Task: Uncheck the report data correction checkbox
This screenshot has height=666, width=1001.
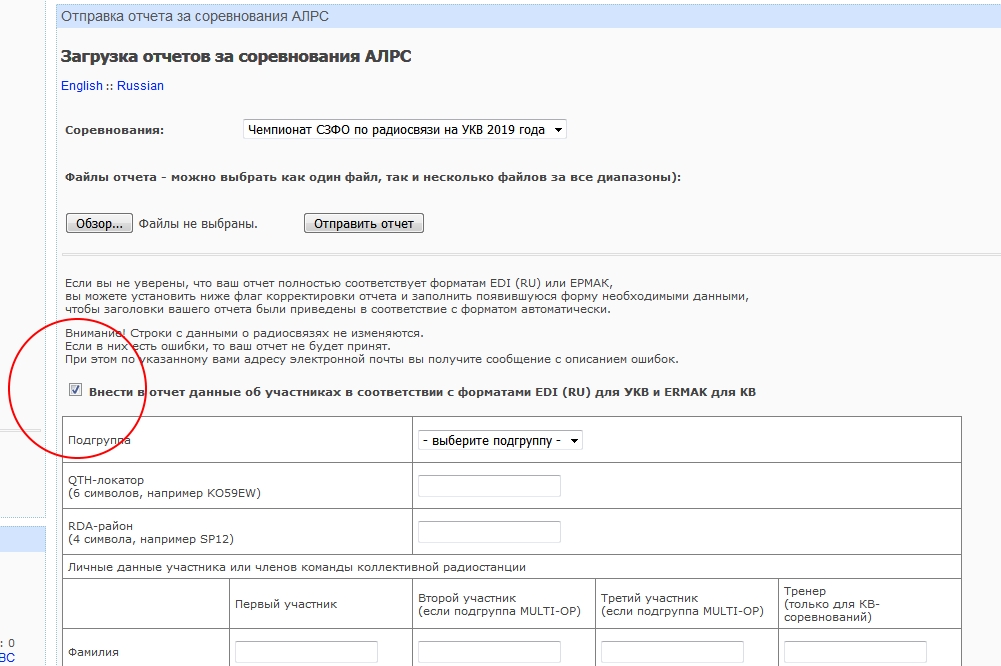Action: tap(75, 391)
